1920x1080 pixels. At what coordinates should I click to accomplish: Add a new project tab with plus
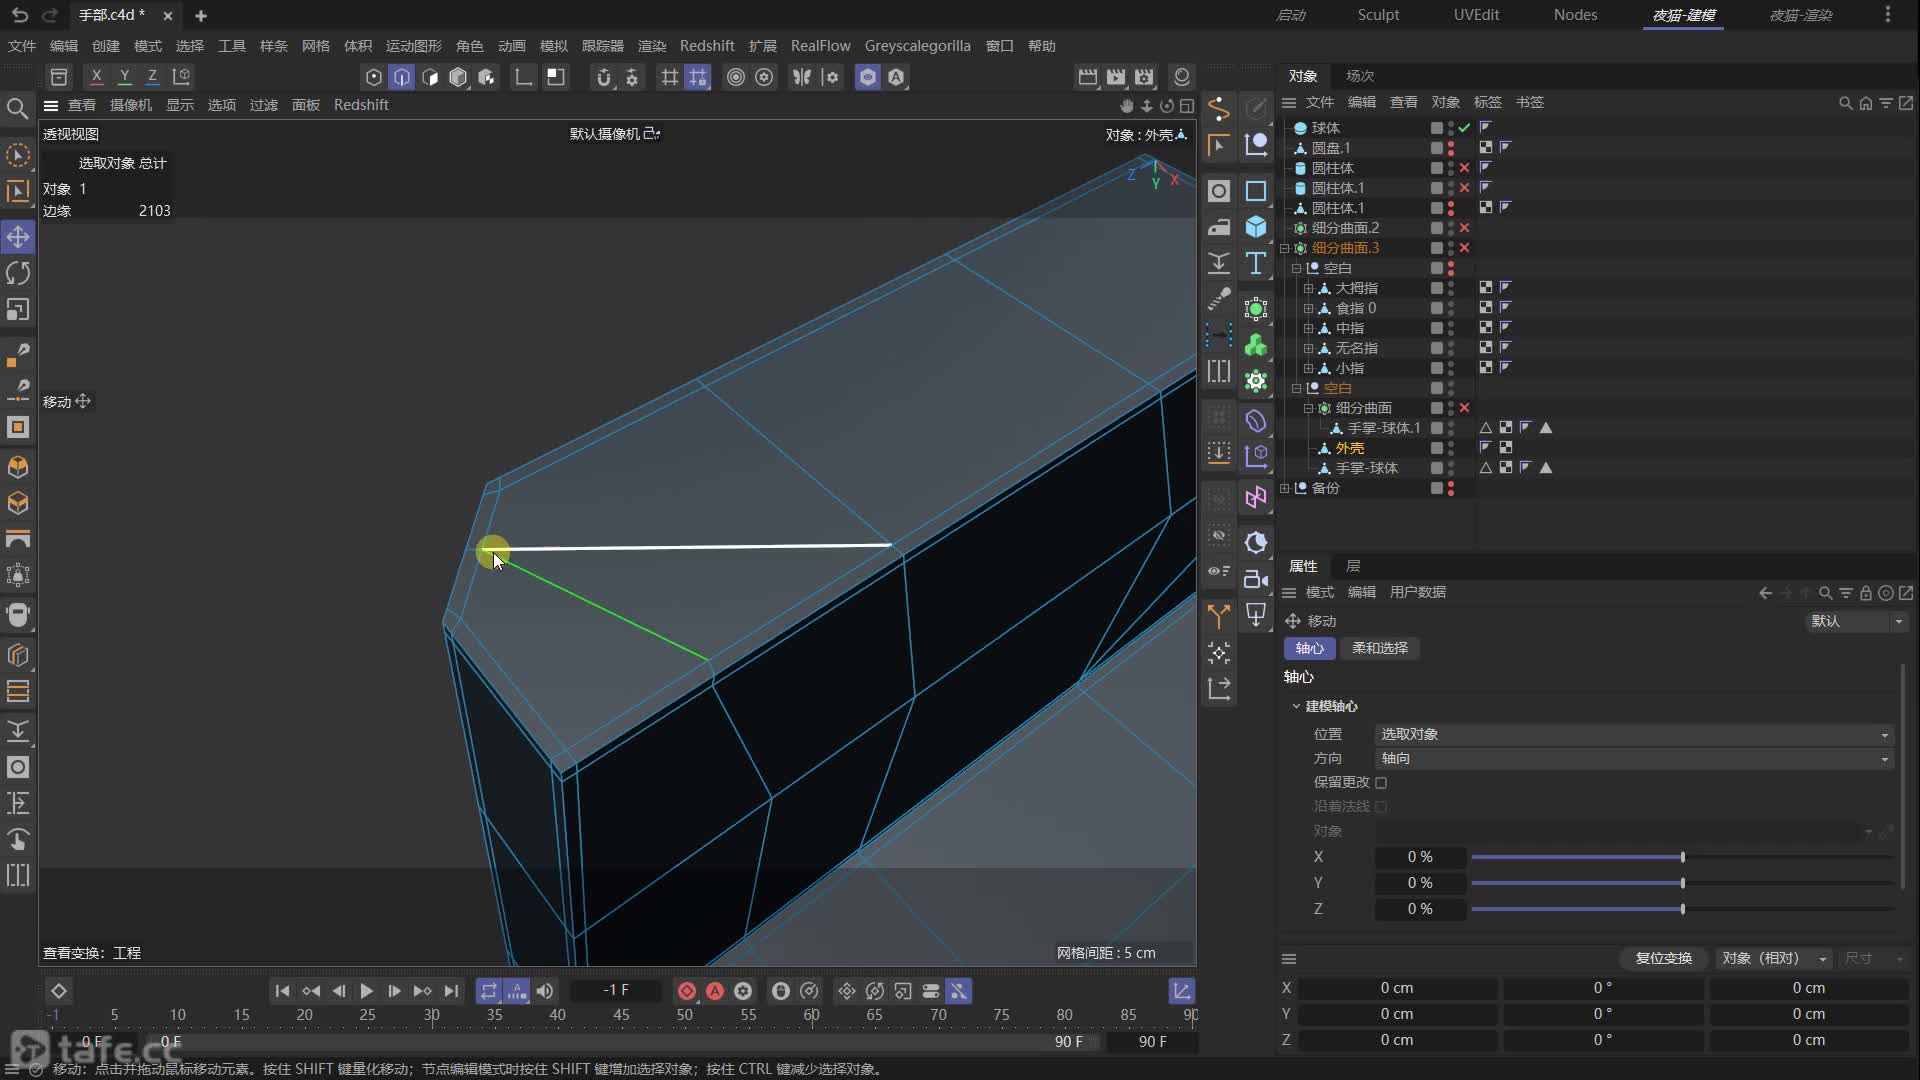tap(201, 15)
